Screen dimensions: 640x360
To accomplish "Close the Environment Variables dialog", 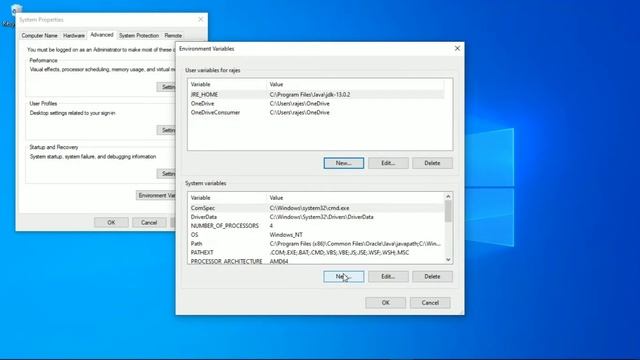I will point(457,48).
